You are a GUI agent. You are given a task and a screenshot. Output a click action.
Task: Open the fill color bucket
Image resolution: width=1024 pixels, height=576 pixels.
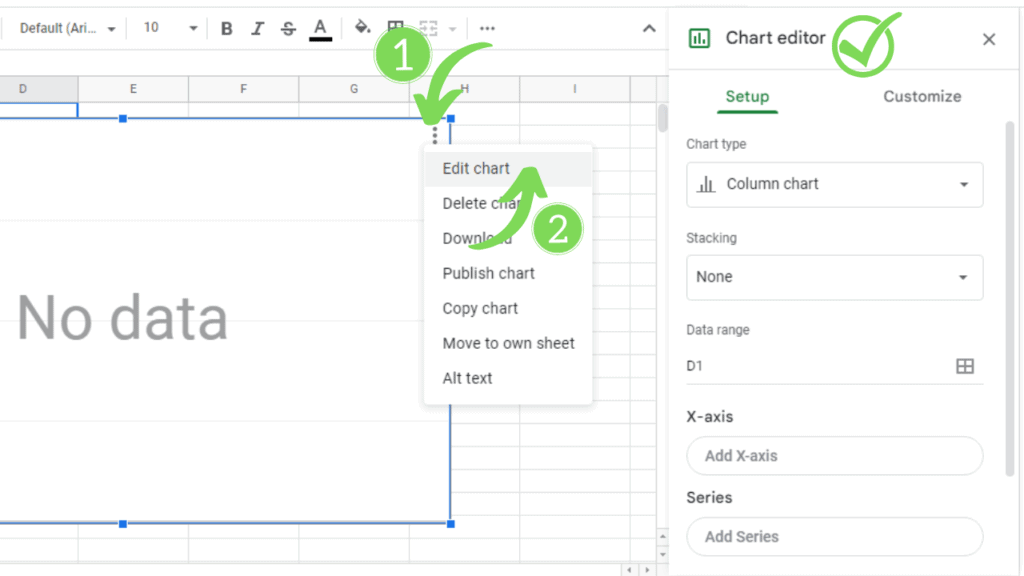tap(363, 28)
